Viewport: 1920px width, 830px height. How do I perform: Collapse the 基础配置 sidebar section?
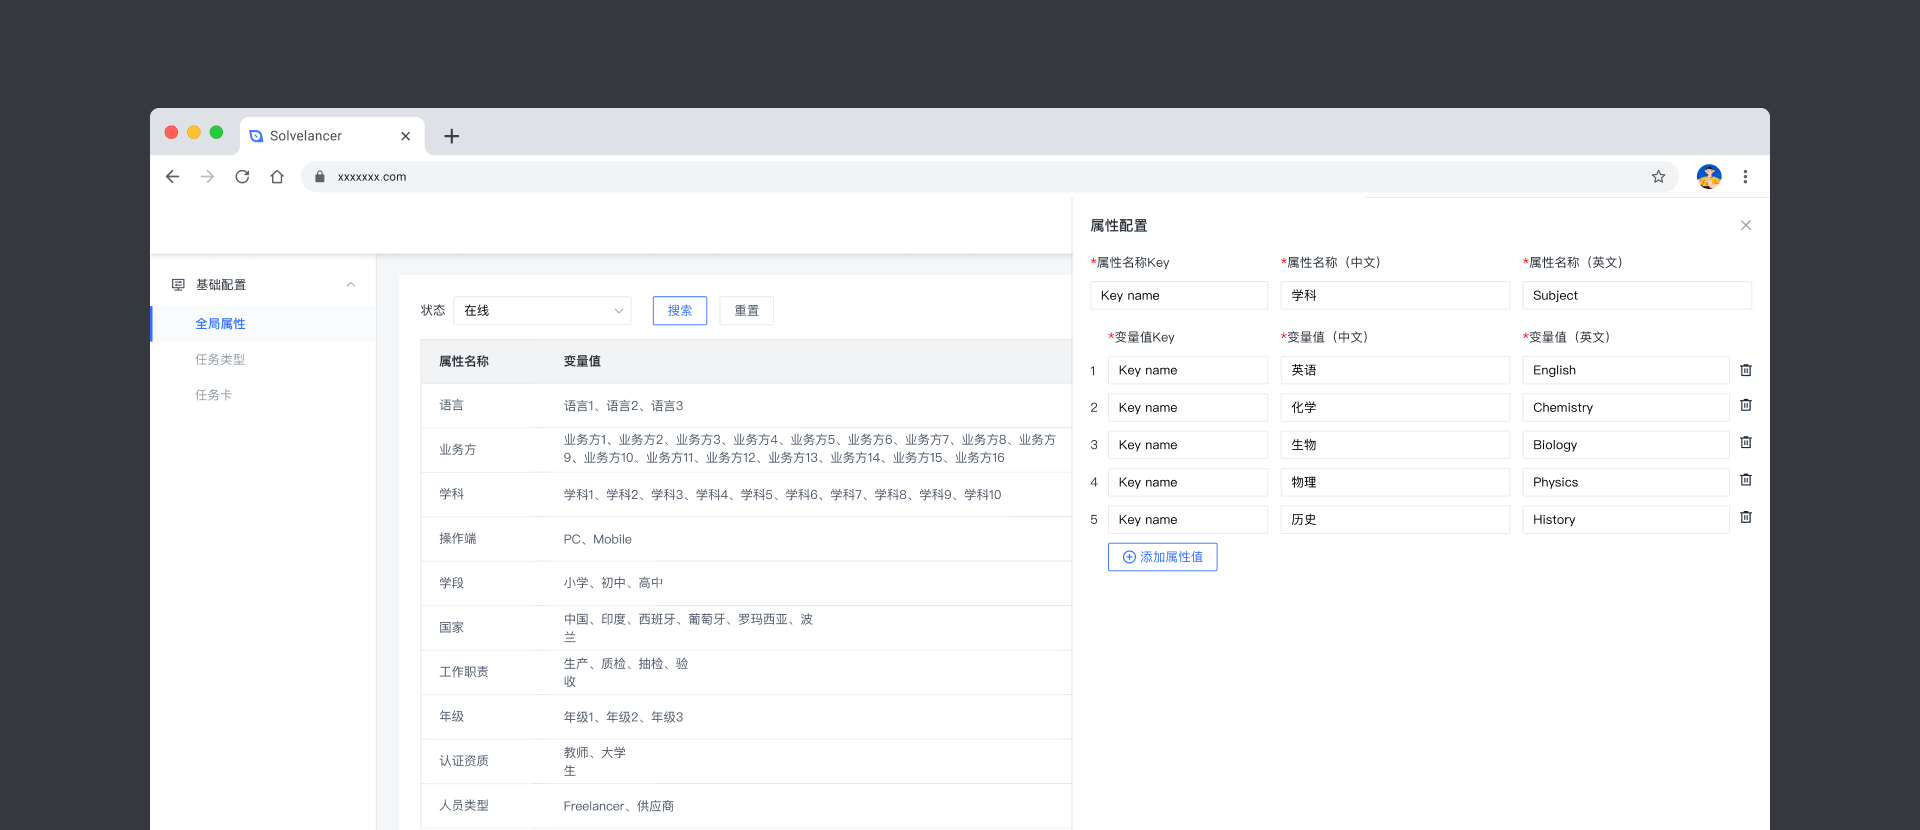coord(350,285)
